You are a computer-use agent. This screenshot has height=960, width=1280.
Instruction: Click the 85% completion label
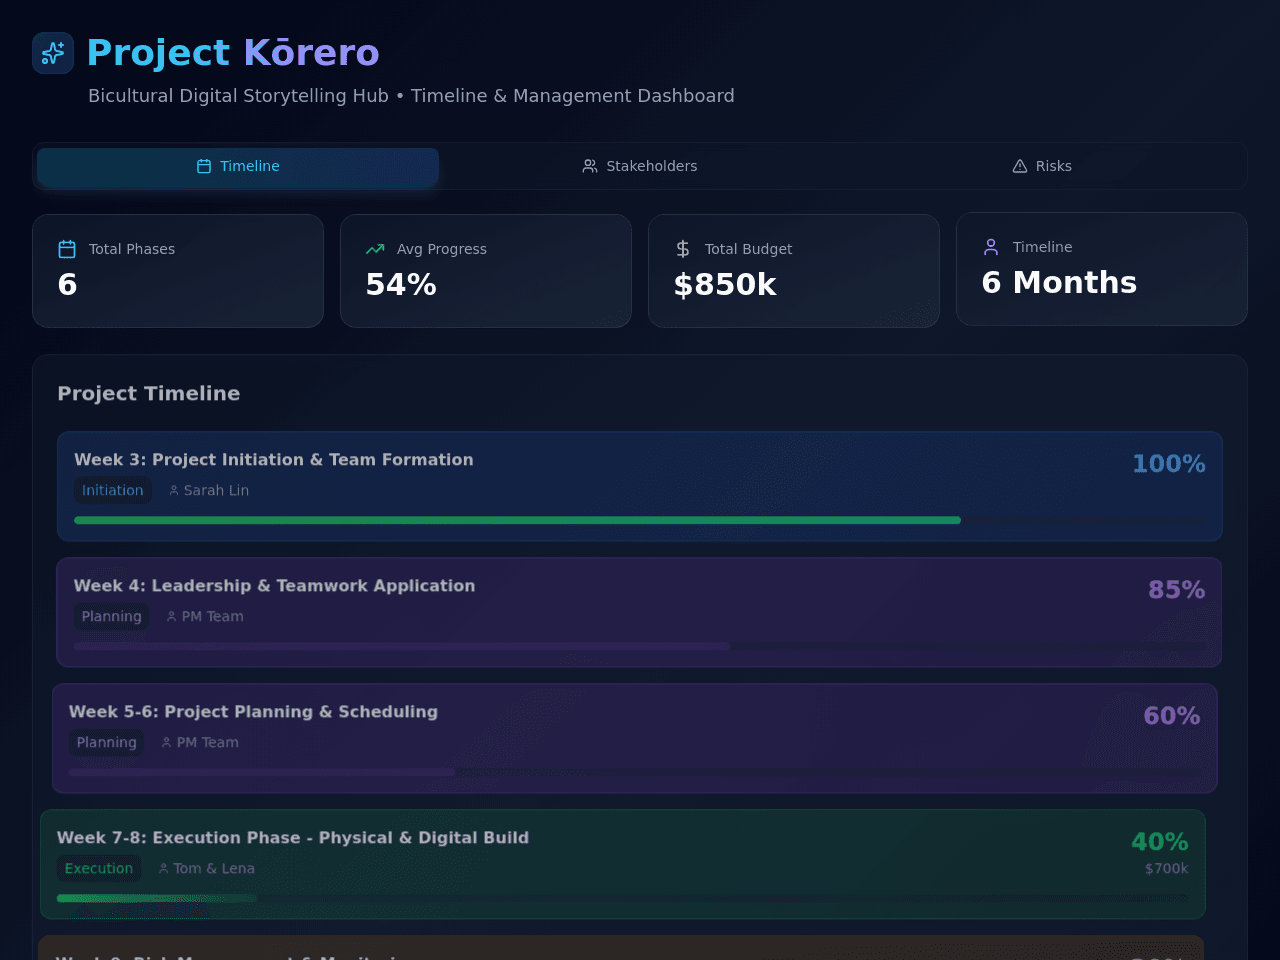[x=1176, y=590]
